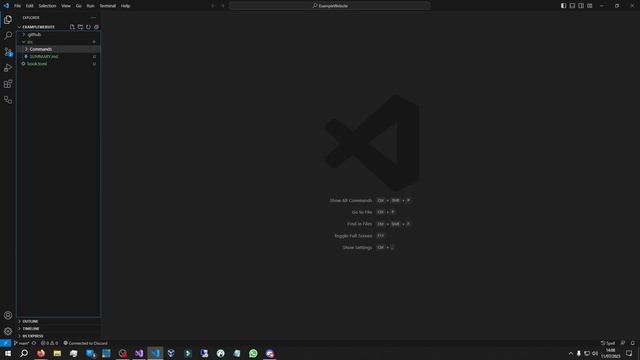640x360 pixels.
Task: Click the Refresh Explorer icon
Action: [x=88, y=27]
